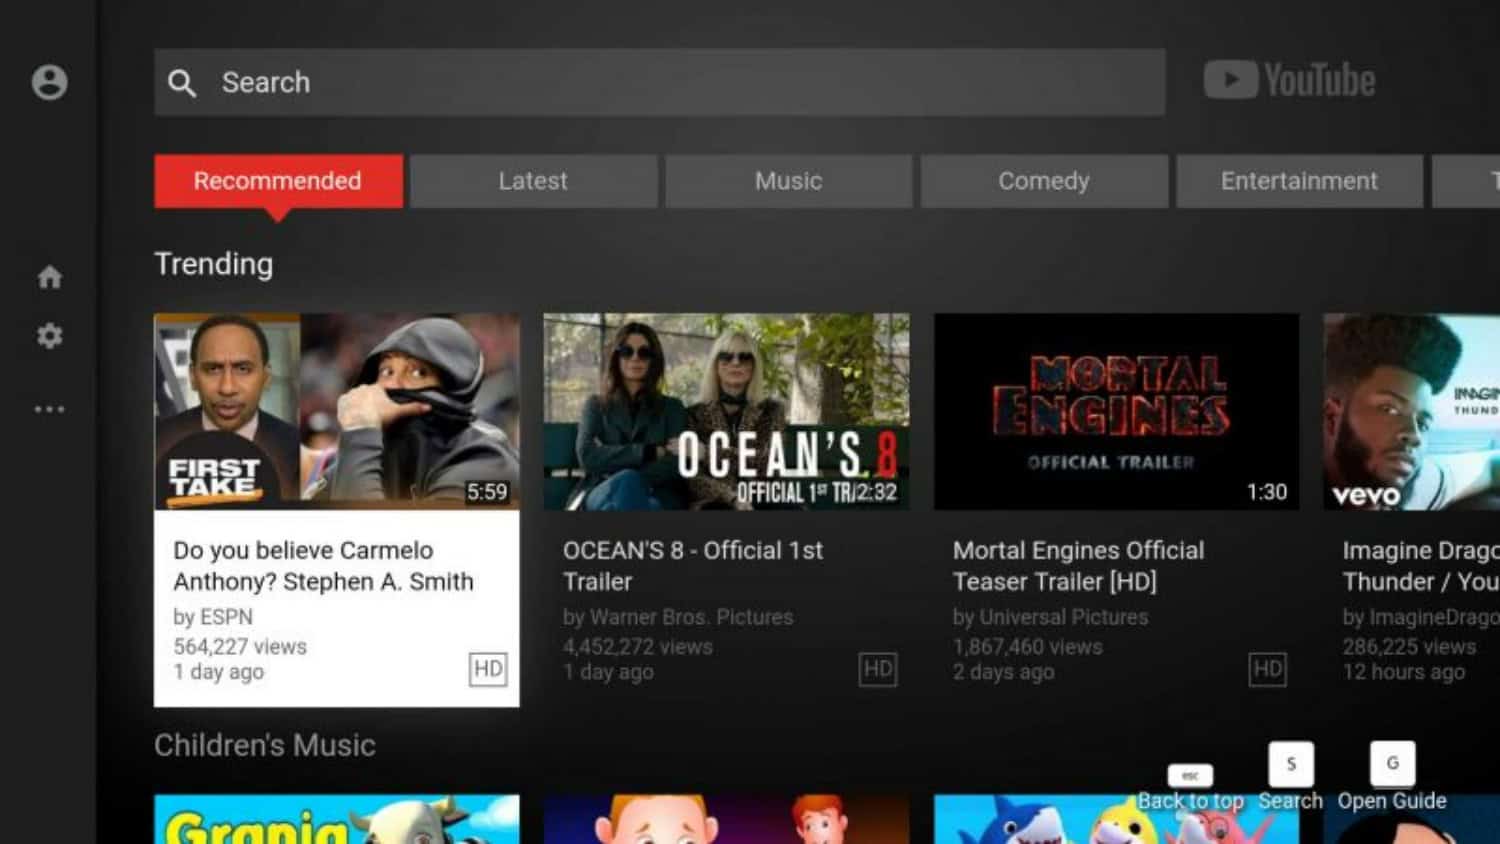1500x844 pixels.
Task: Click the '12 hours ago' text
Action: pos(1404,672)
